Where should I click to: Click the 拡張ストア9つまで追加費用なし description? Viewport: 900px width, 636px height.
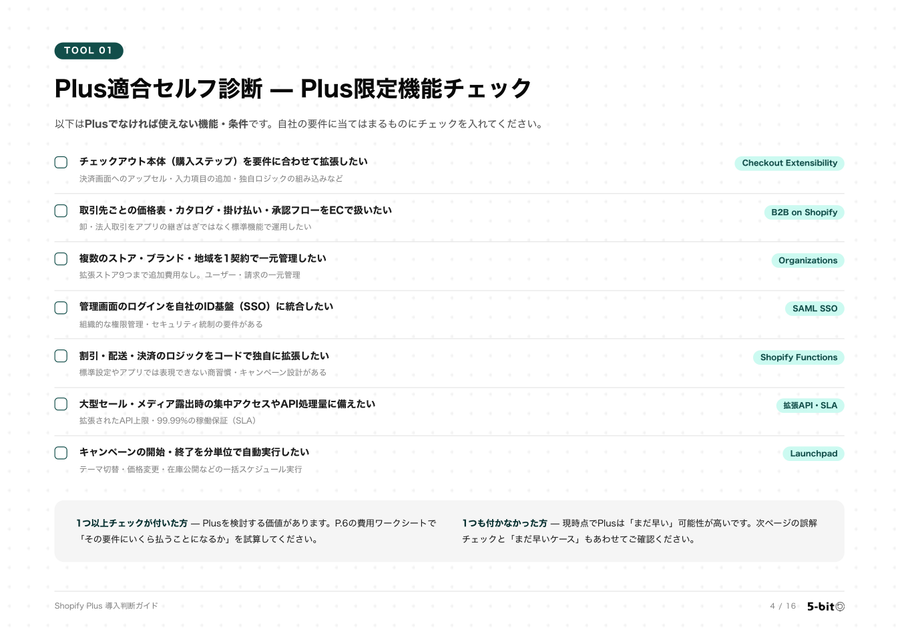pos(189,276)
